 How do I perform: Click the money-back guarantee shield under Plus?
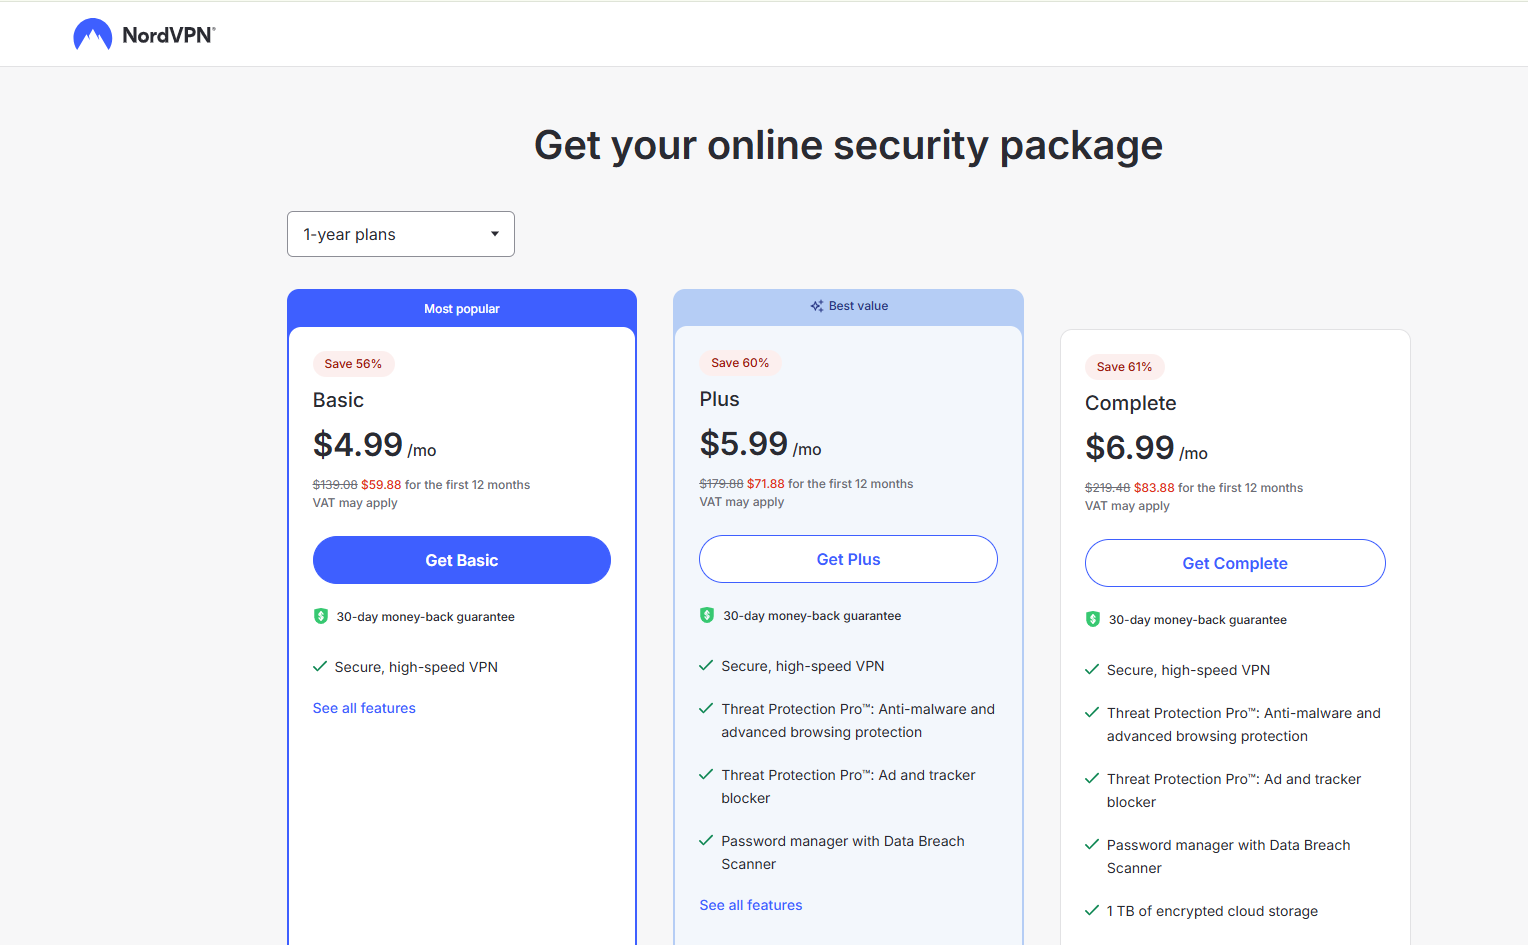707,615
